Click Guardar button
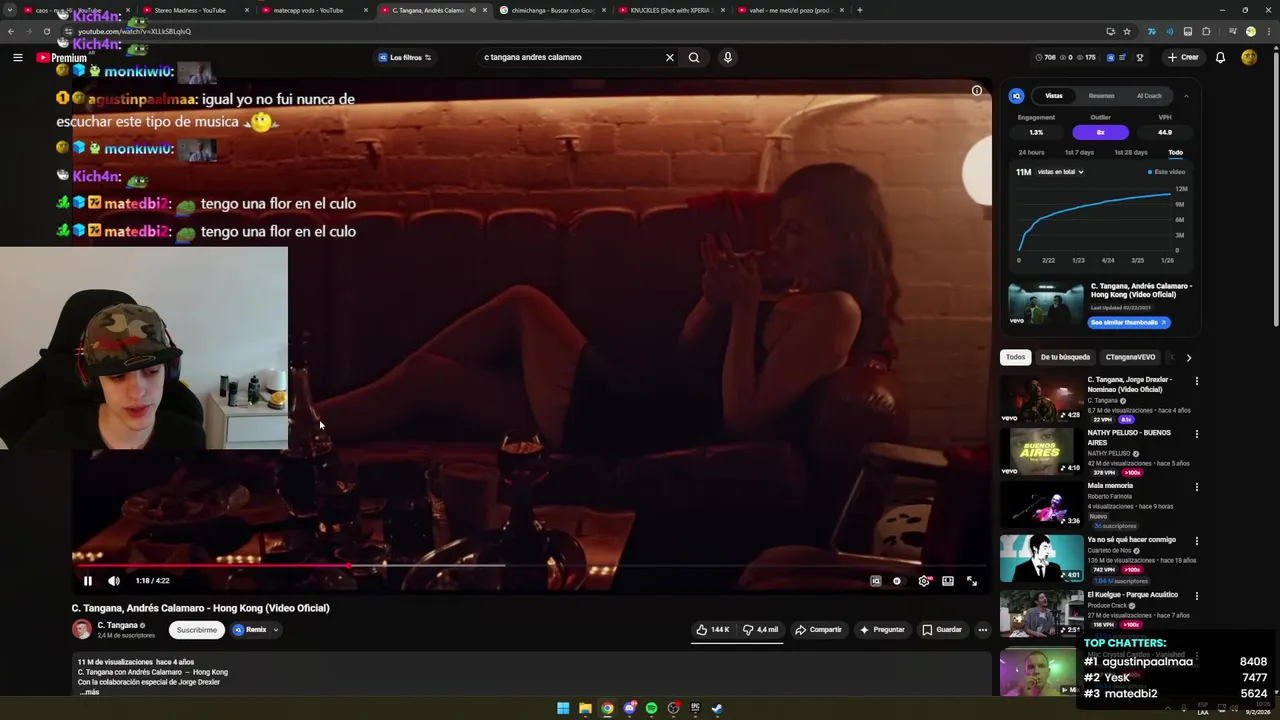The width and height of the screenshot is (1280, 720). coord(942,630)
